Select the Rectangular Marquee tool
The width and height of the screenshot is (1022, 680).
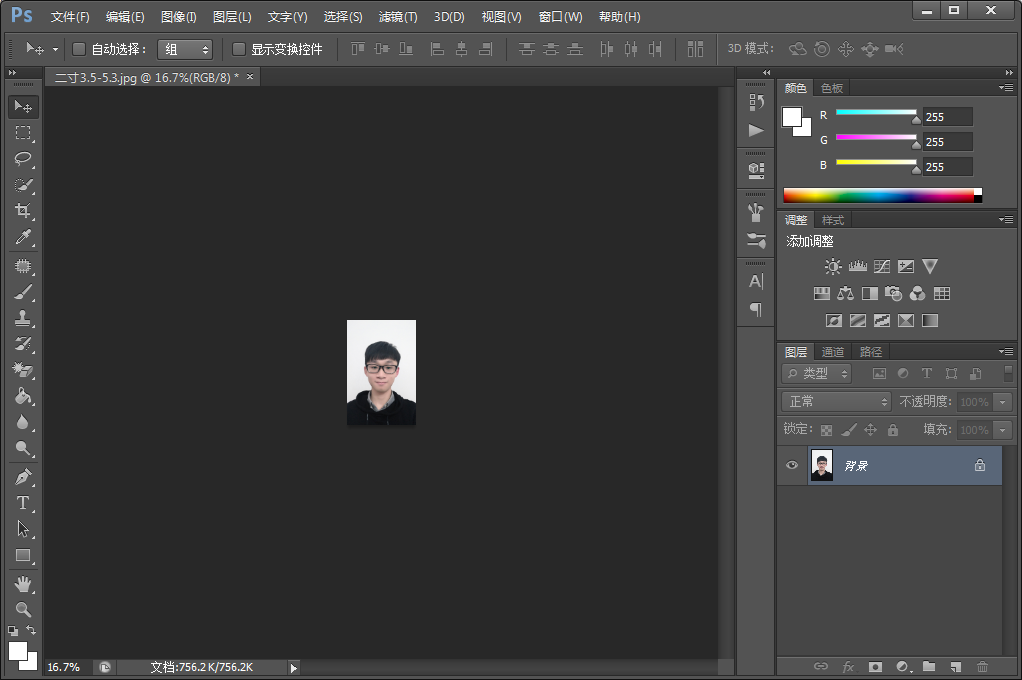tap(23, 133)
